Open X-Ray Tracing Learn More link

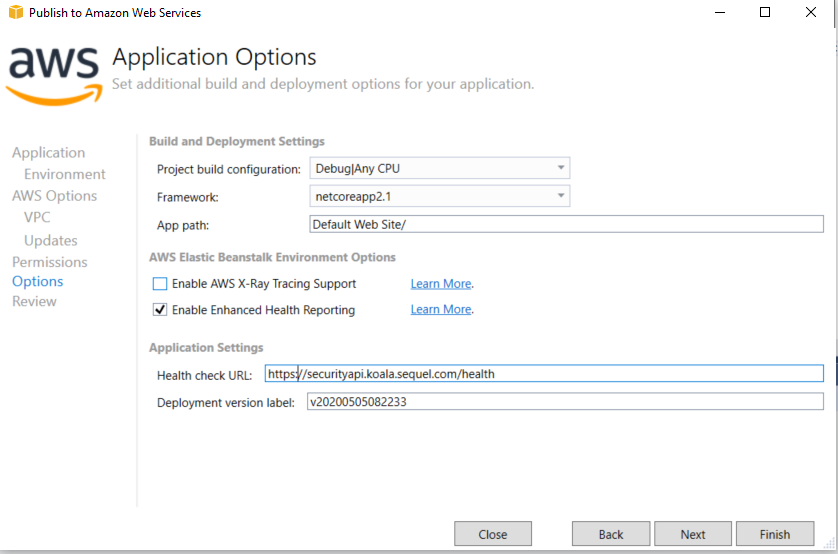tap(441, 284)
